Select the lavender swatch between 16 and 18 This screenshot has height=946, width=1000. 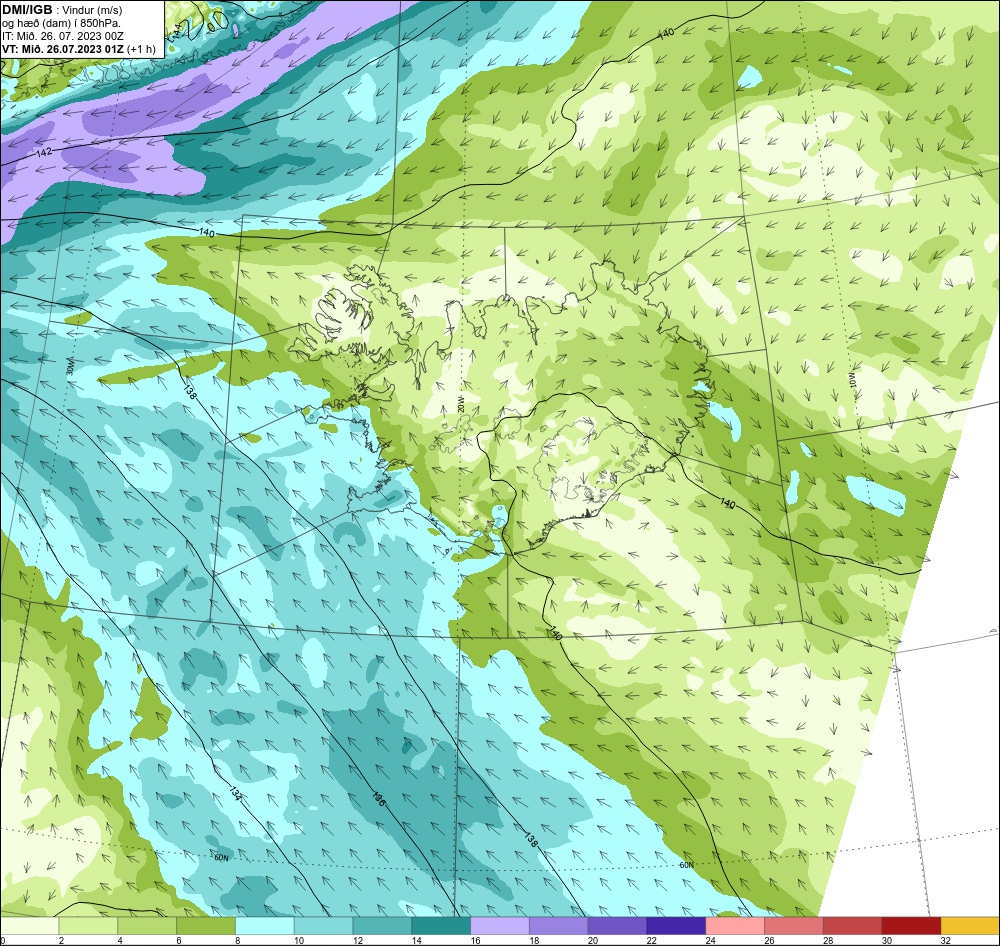click(x=500, y=926)
